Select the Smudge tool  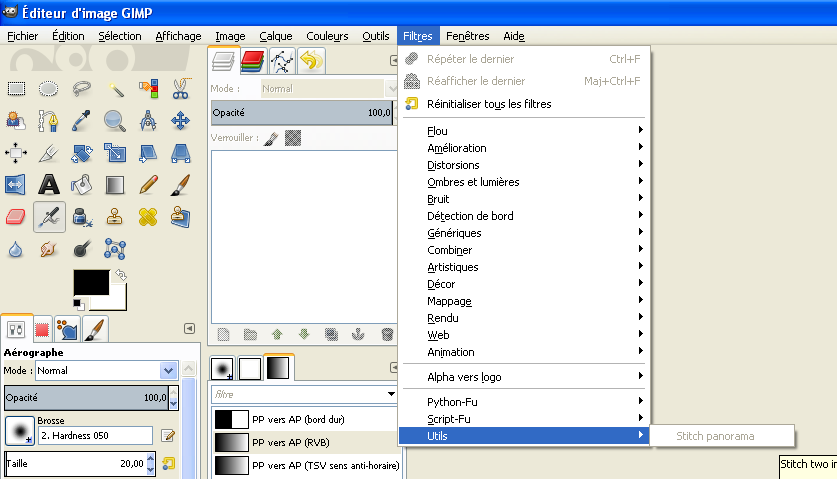pos(49,249)
